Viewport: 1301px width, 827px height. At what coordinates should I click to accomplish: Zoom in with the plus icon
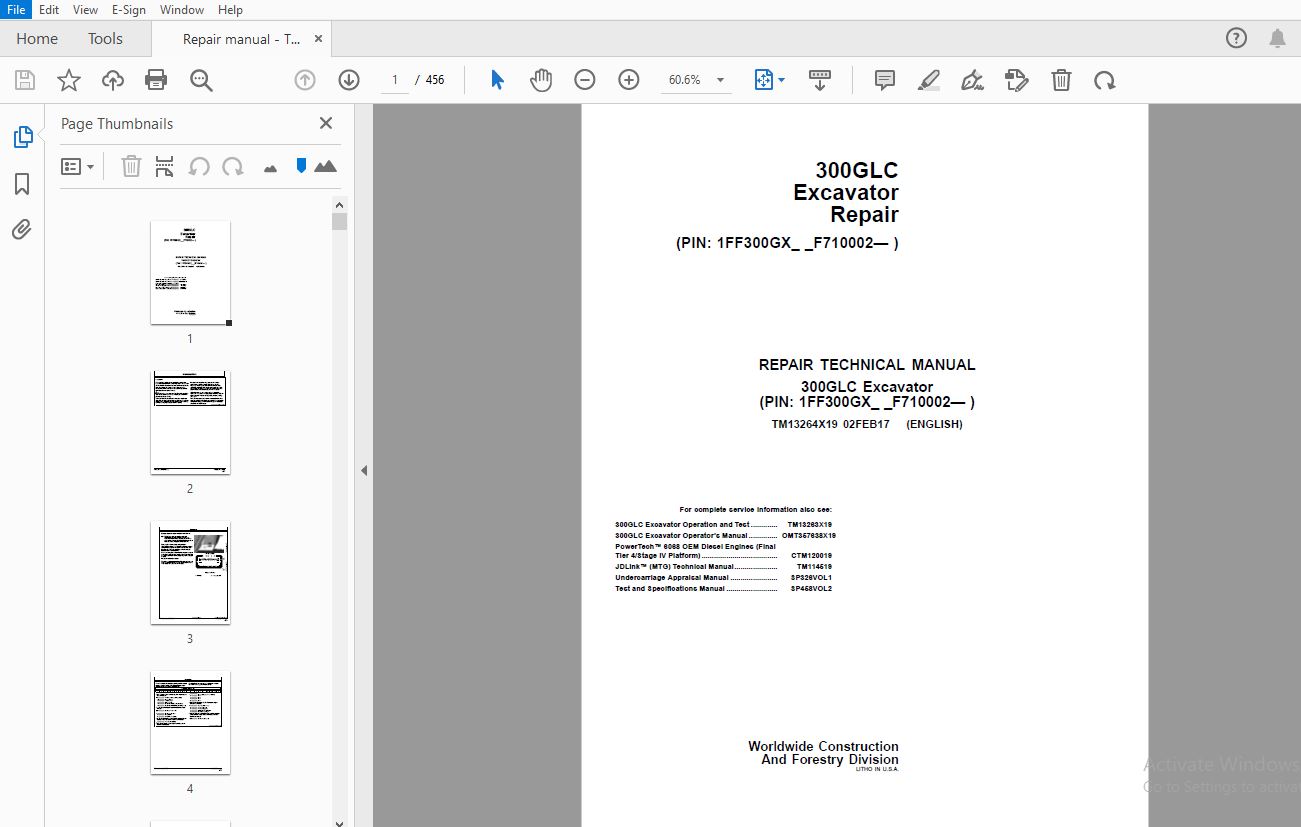[x=629, y=80]
